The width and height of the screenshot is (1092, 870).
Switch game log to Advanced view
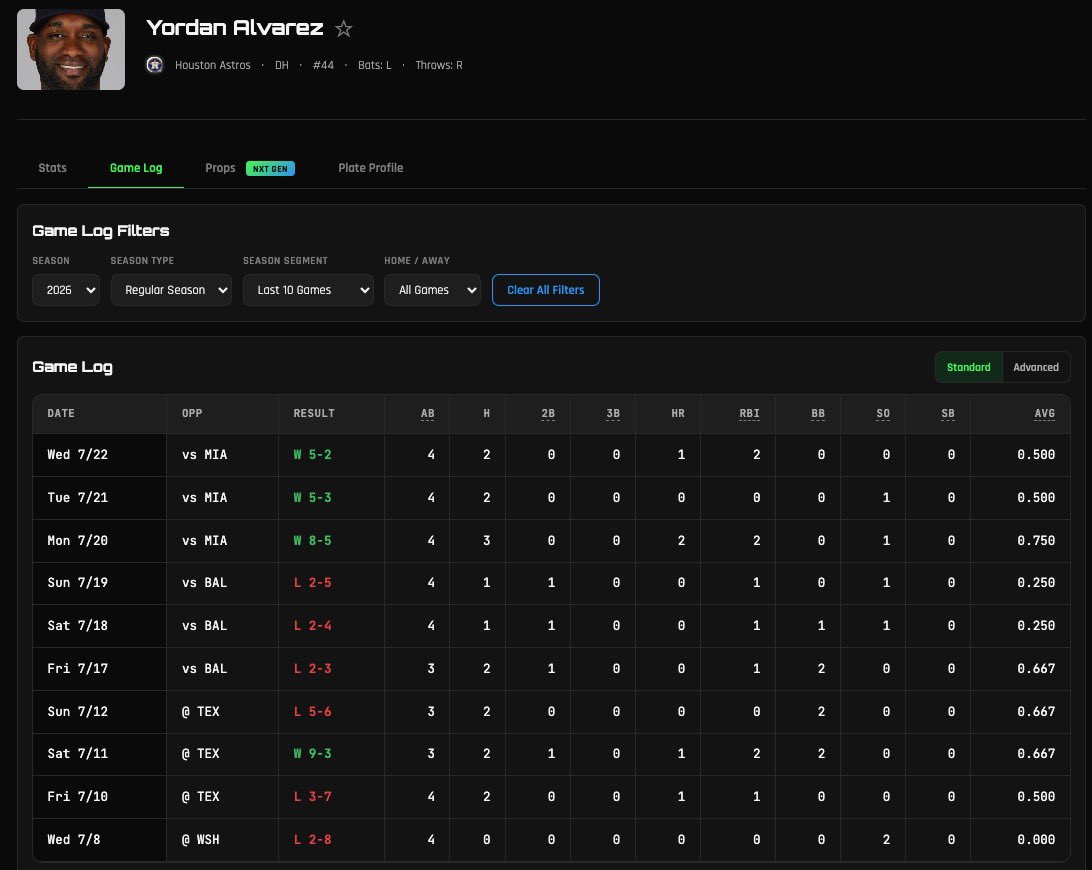[x=1036, y=367]
